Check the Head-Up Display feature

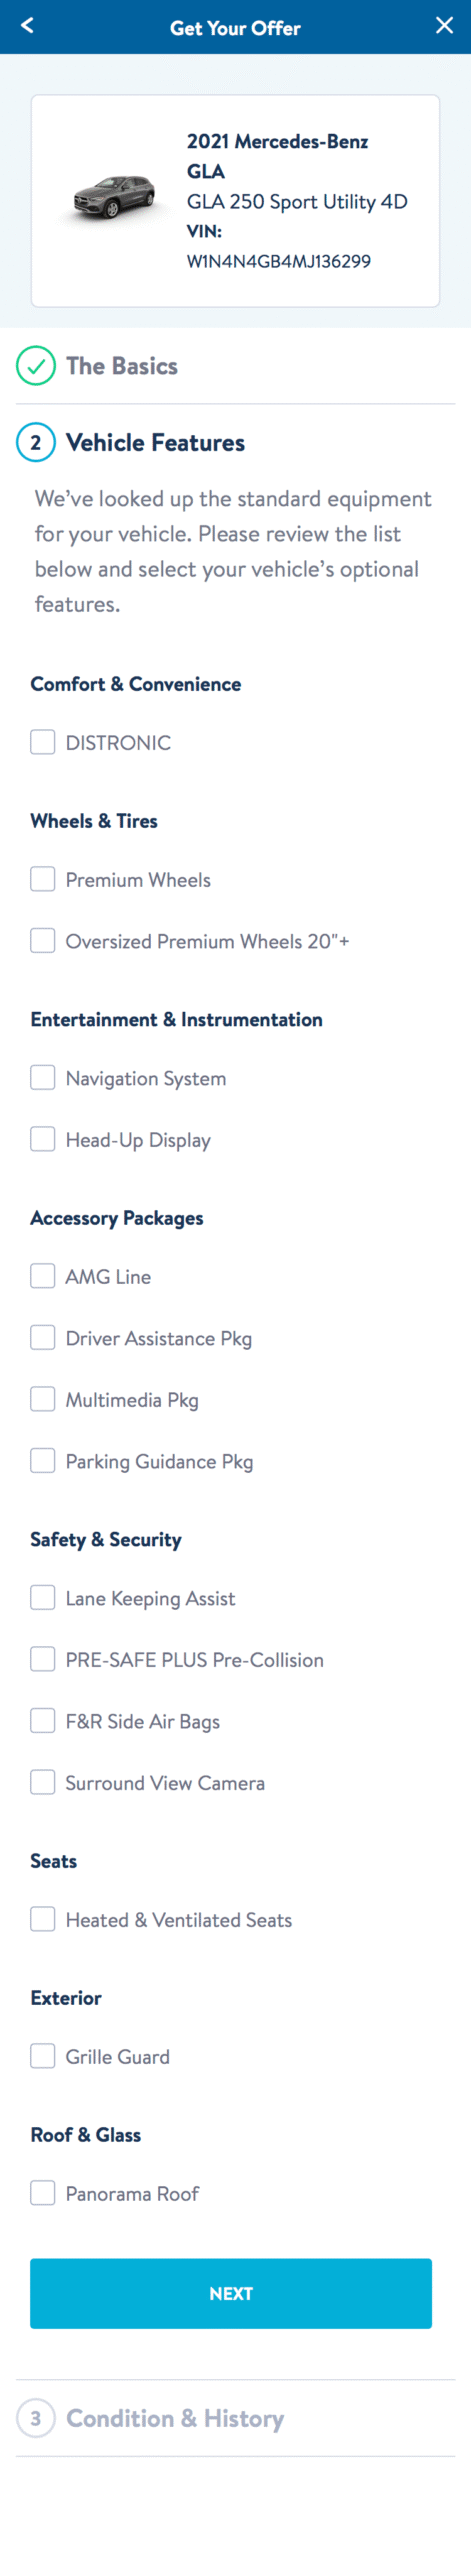43,1140
